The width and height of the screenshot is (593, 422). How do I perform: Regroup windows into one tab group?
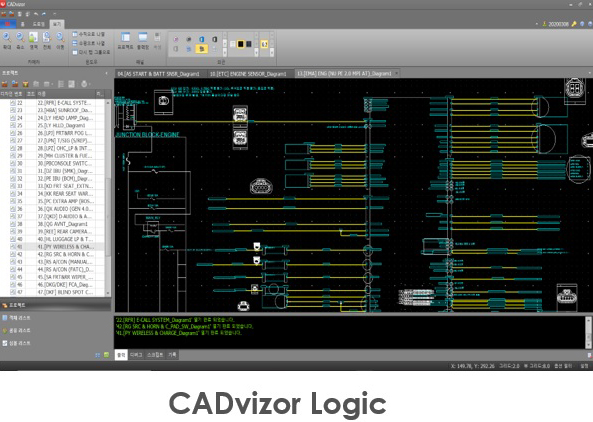click(x=91, y=52)
